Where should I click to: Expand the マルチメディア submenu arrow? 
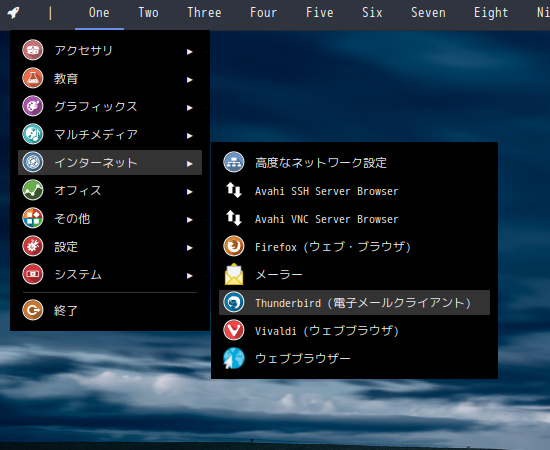(190, 136)
